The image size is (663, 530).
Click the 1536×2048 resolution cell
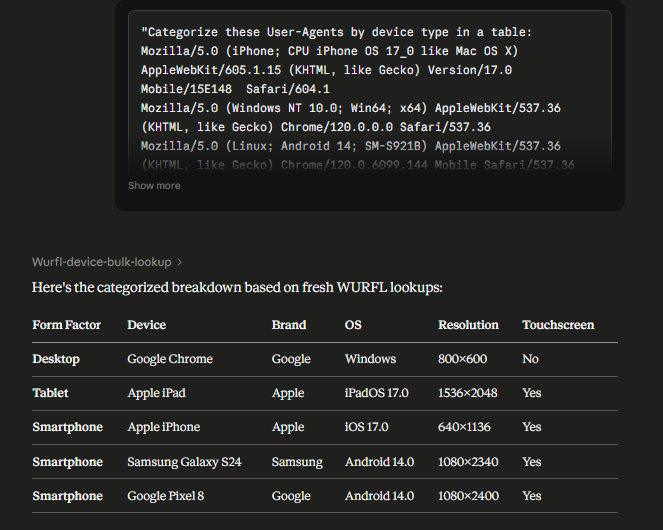468,393
